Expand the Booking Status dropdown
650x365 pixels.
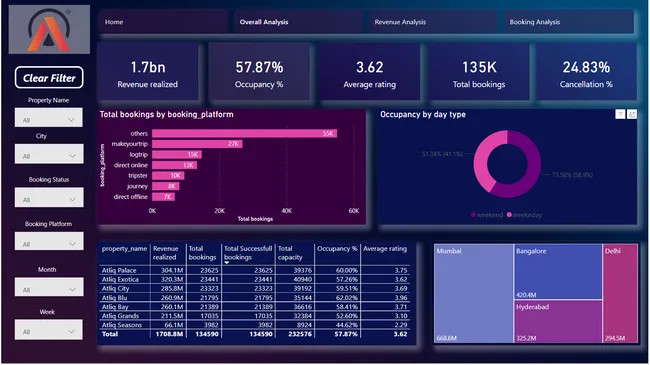tap(49, 197)
